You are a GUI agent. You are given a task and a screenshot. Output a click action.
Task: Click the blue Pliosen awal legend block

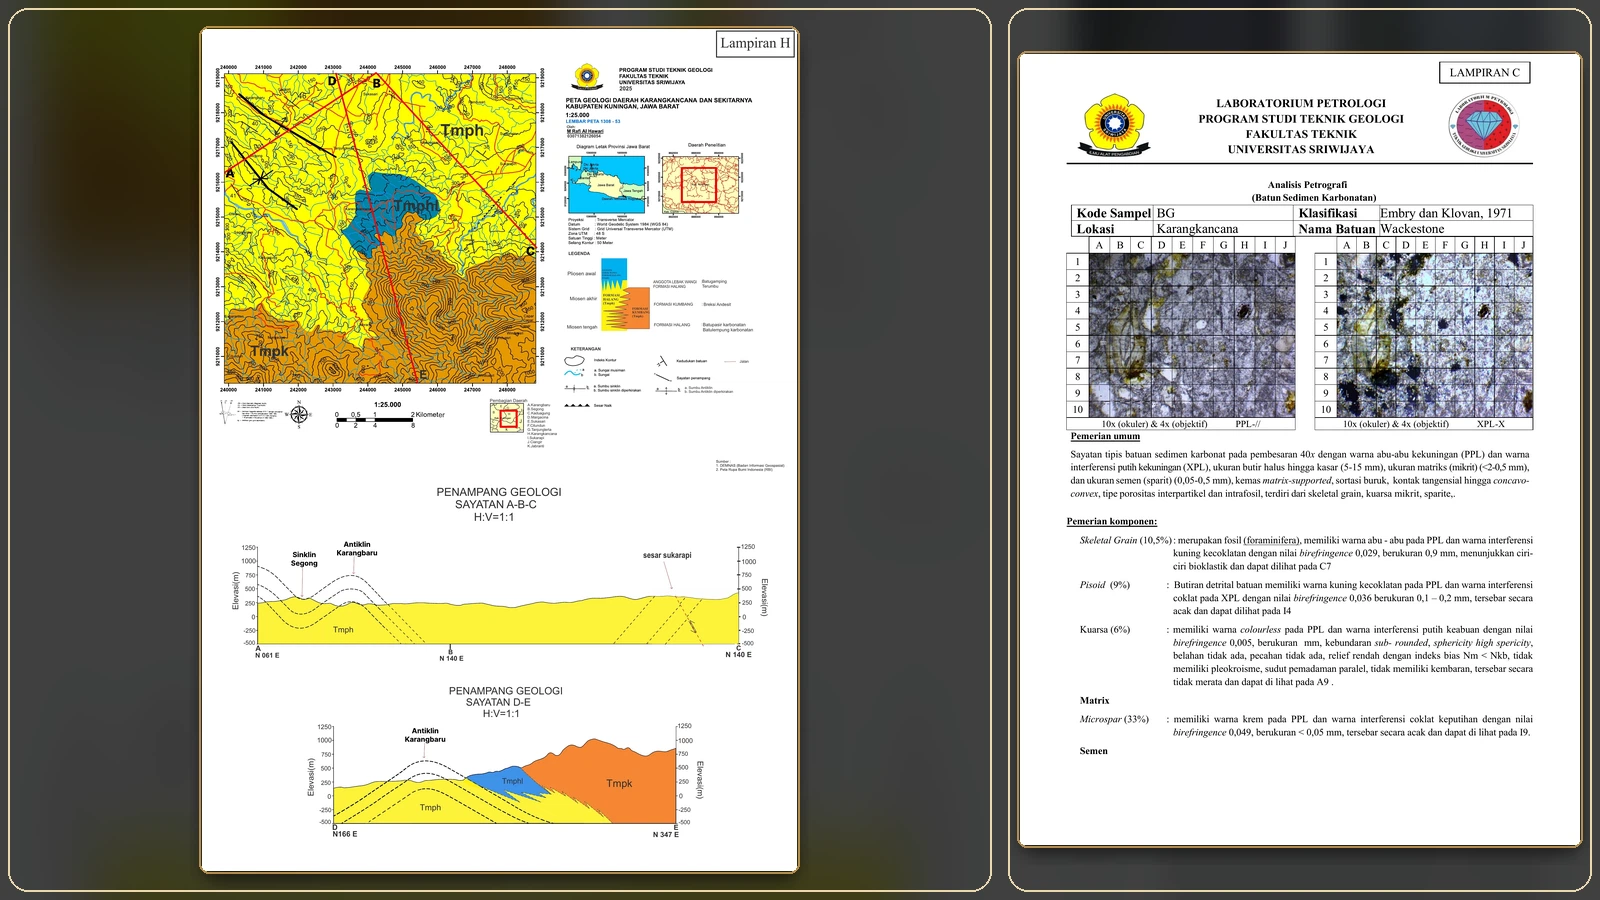click(613, 273)
